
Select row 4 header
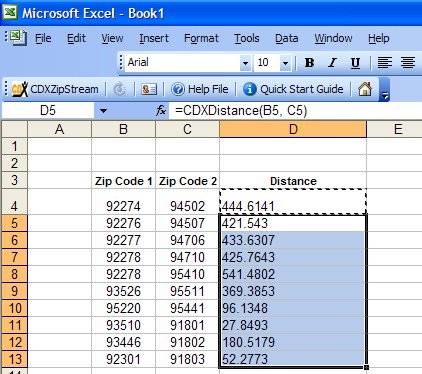14,202
